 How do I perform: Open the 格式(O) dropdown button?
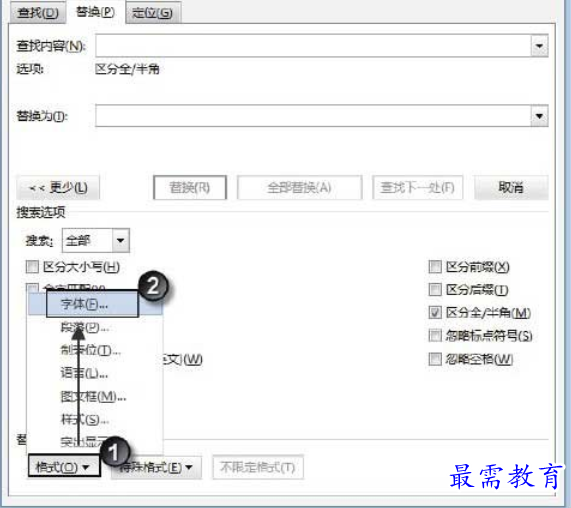click(64, 466)
